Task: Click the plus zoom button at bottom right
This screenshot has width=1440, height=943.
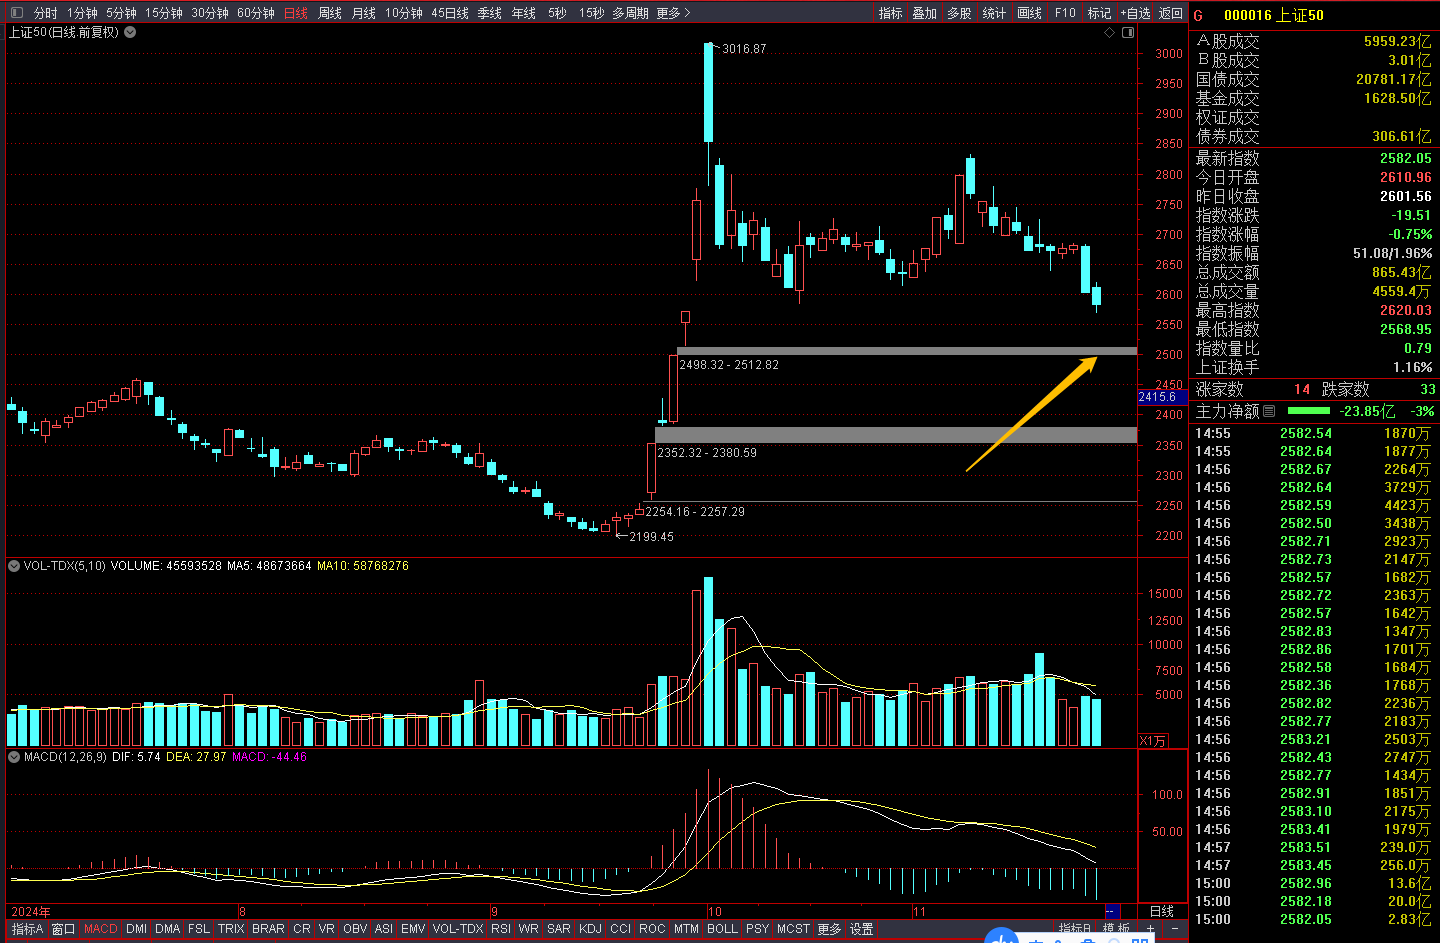Action: tap(1150, 929)
